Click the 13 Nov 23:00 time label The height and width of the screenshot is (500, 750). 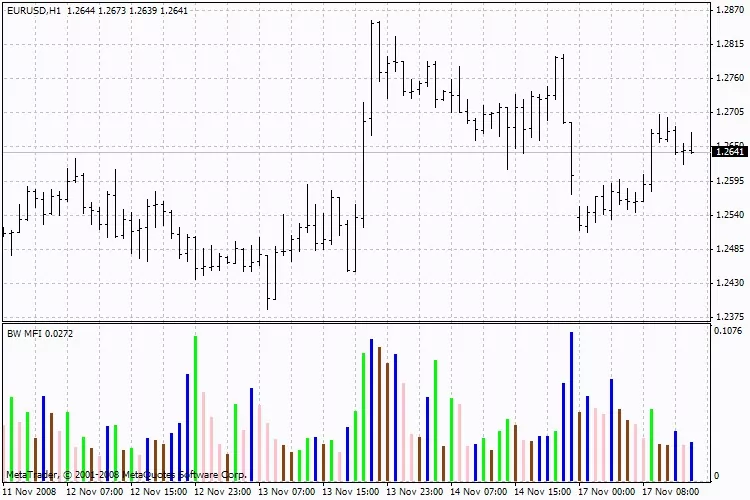(x=415, y=492)
